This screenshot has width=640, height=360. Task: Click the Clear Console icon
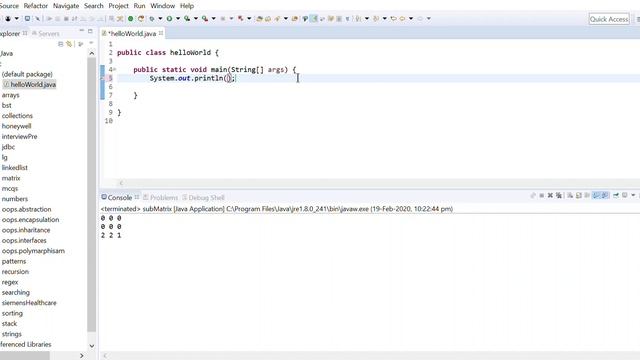coord(570,196)
